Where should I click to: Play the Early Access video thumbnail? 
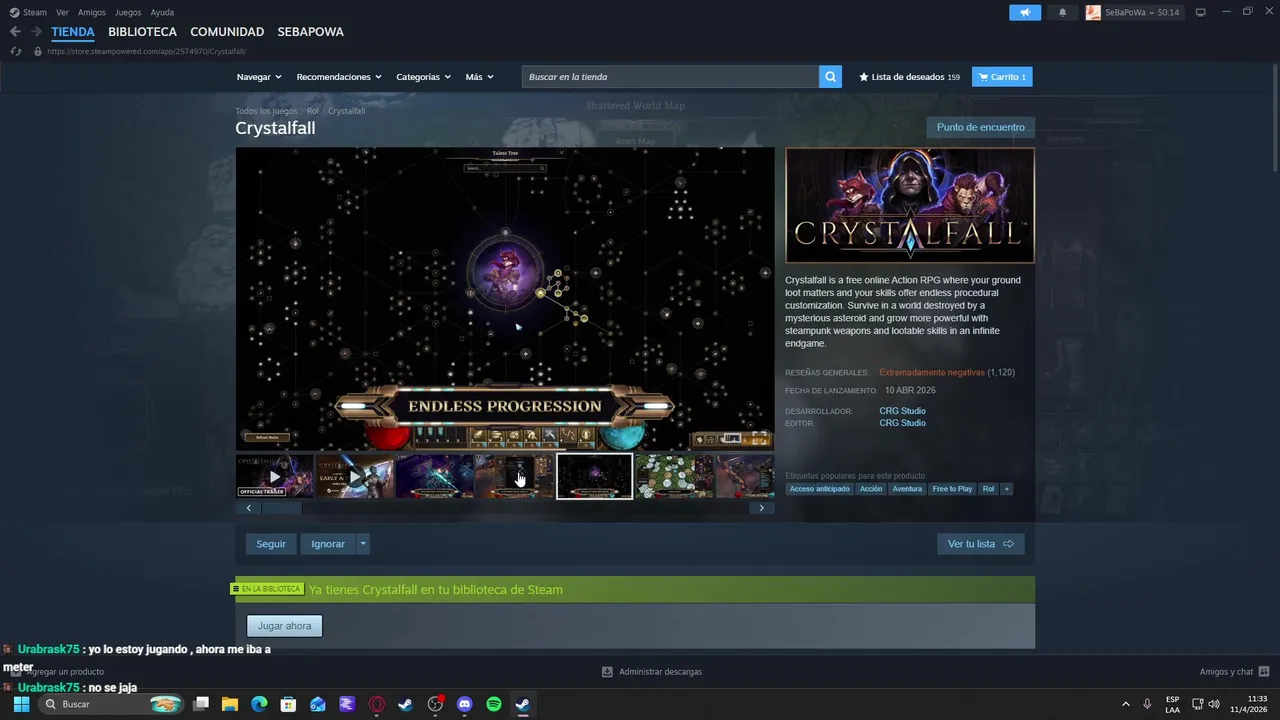(354, 476)
